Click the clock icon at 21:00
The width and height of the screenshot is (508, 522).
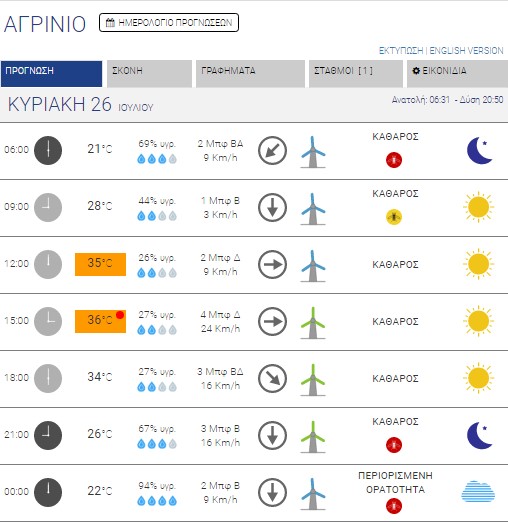coord(48,435)
